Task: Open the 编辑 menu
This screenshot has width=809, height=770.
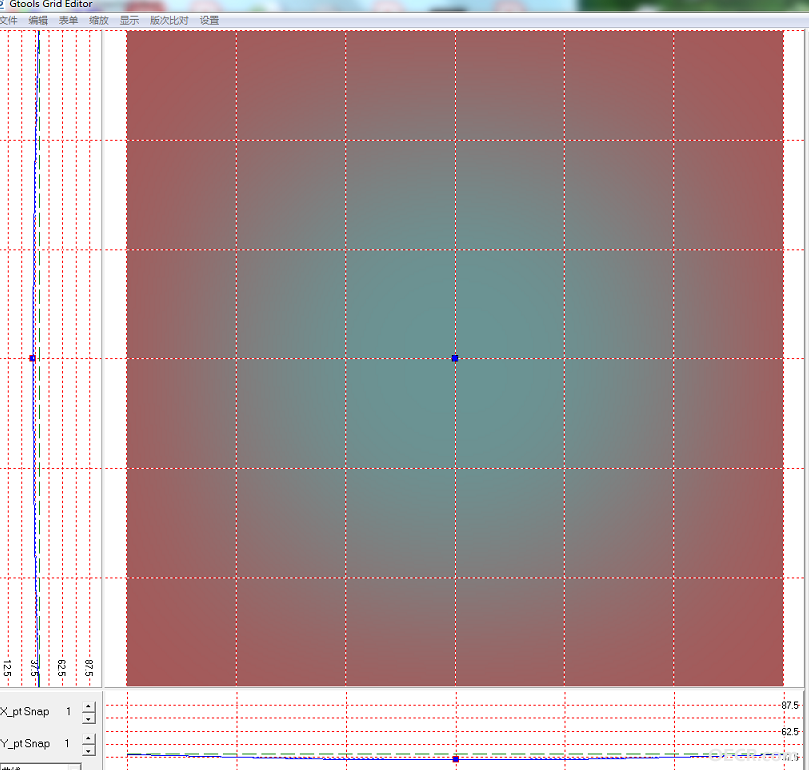Action: tap(38, 21)
